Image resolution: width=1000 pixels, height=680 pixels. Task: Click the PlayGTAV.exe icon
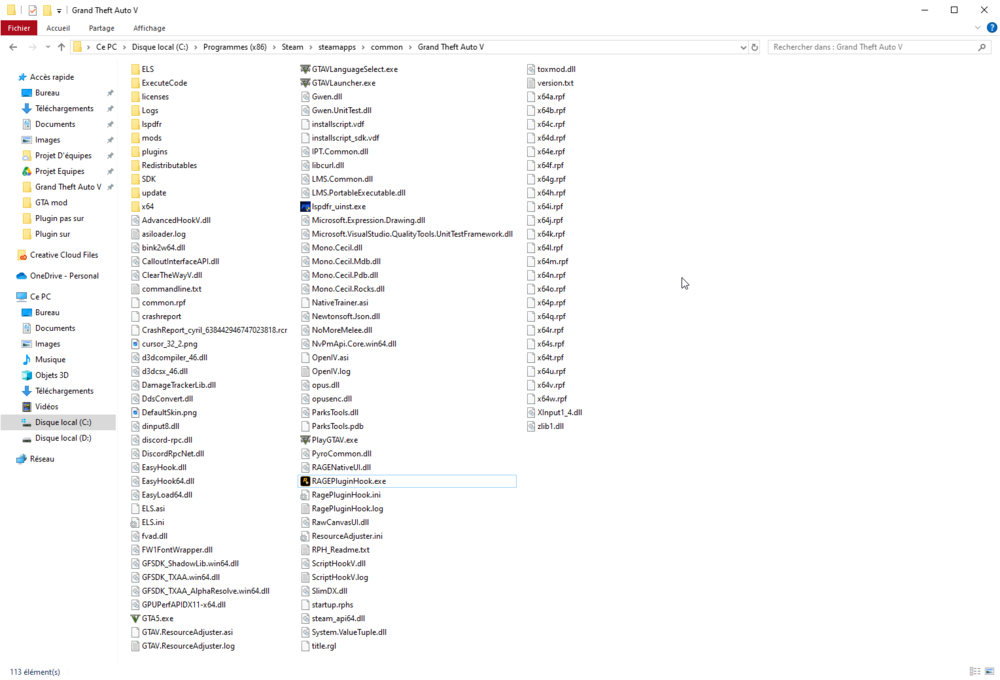[x=305, y=440]
